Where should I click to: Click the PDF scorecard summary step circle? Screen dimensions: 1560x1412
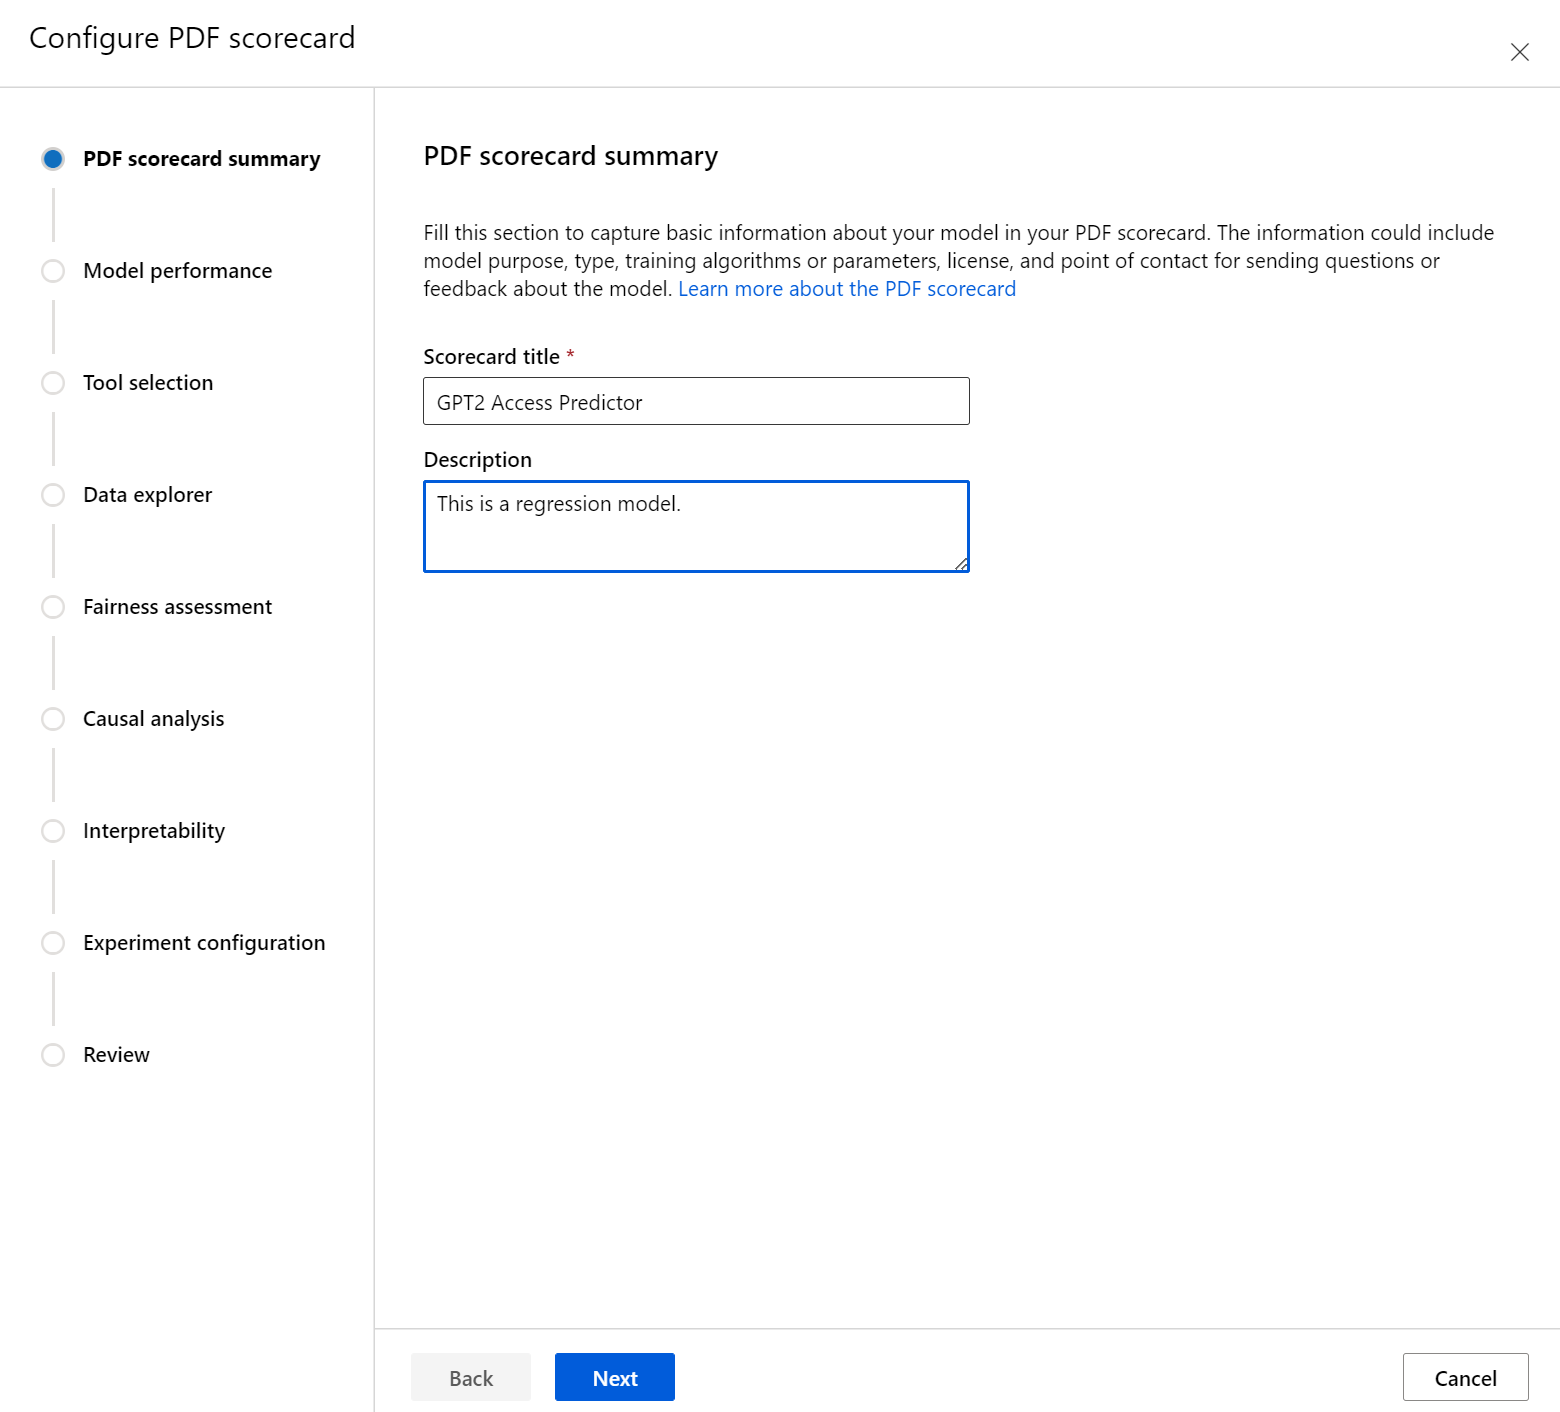(53, 159)
